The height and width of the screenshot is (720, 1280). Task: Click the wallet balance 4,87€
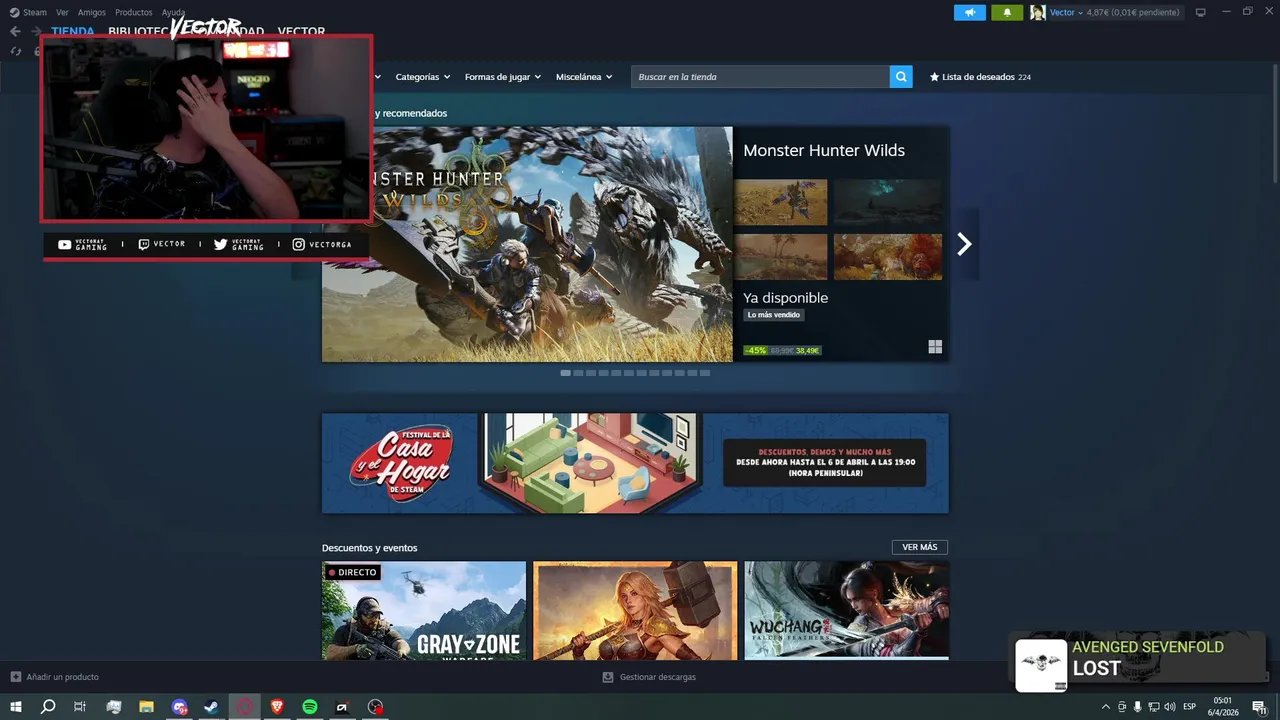[1133, 12]
